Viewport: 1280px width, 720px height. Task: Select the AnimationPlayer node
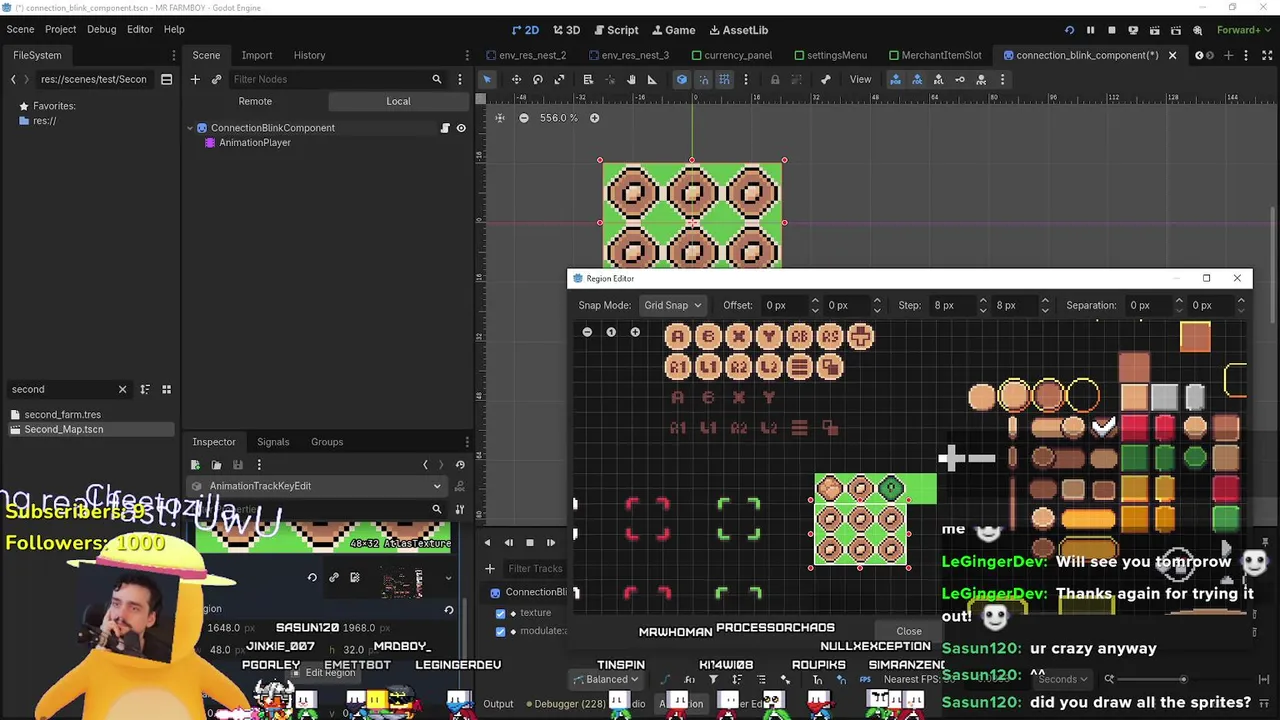tap(254, 143)
